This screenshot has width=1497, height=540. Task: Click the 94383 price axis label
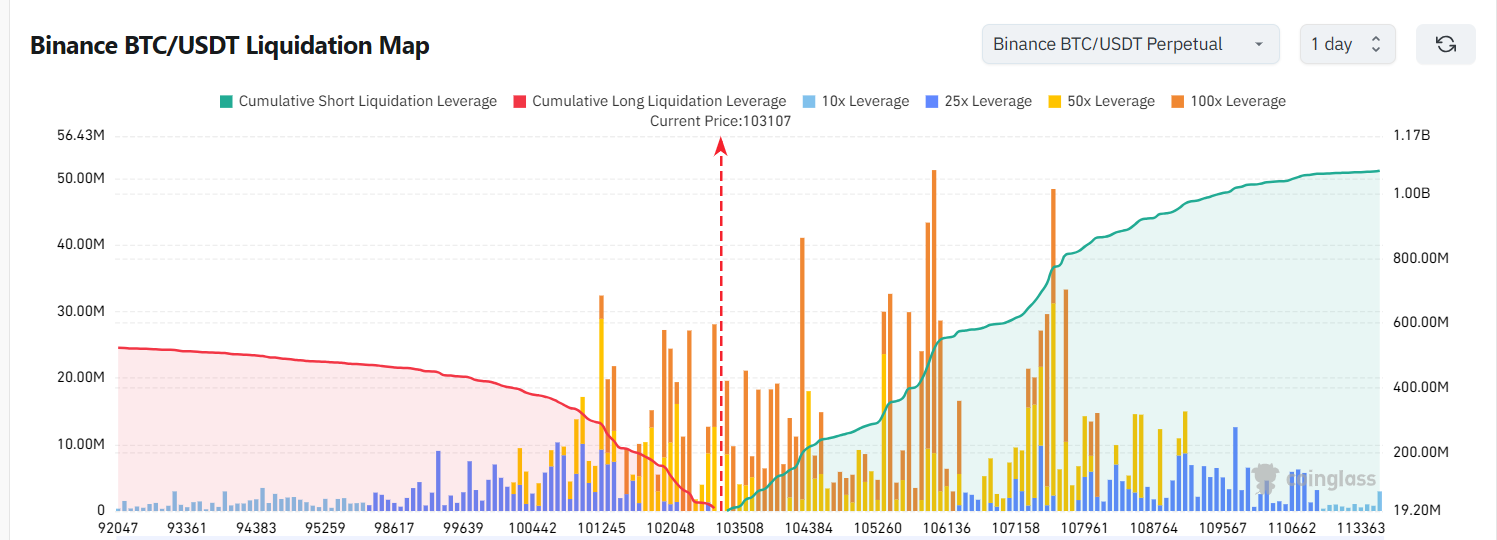tap(255, 527)
